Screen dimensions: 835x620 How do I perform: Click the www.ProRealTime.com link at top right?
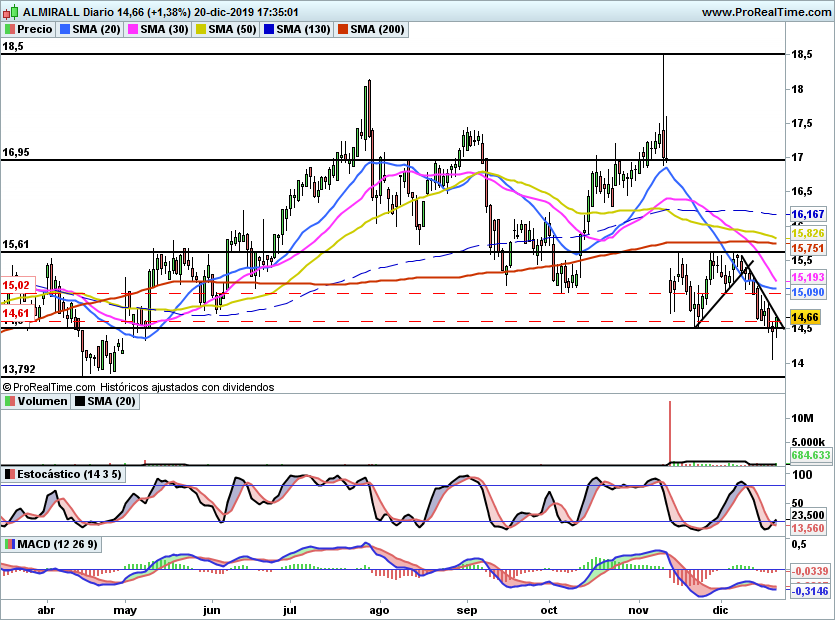pyautogui.click(x=765, y=11)
